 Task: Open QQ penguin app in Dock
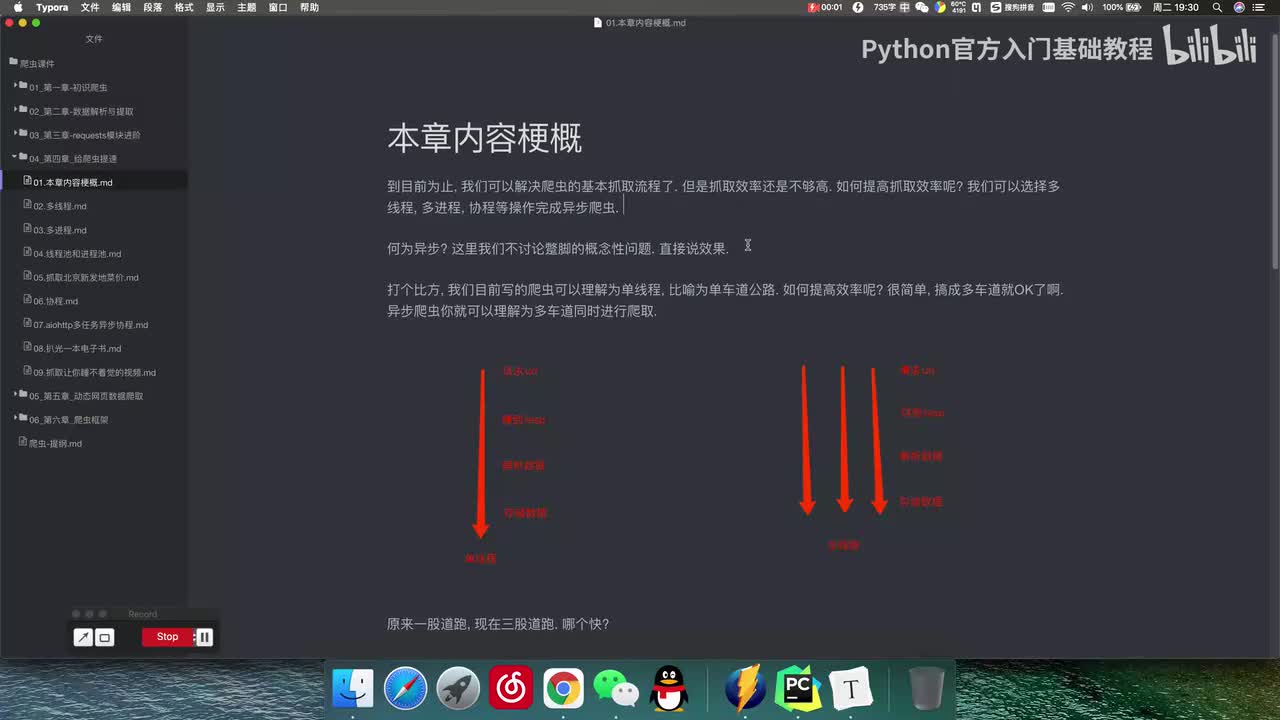click(669, 689)
